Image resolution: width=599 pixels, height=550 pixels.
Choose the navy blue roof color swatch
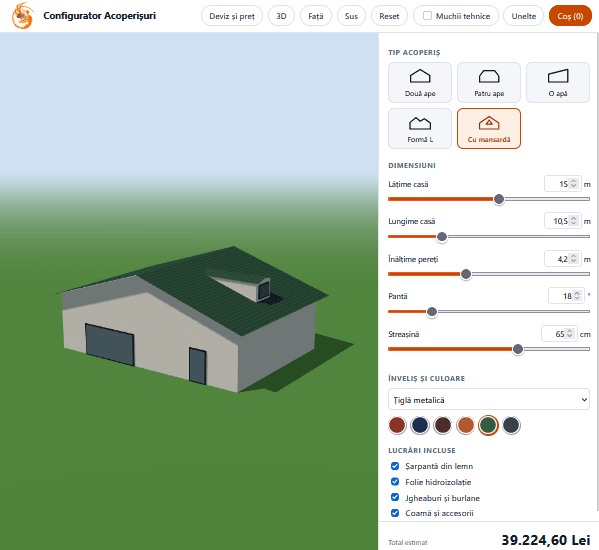pyautogui.click(x=420, y=425)
